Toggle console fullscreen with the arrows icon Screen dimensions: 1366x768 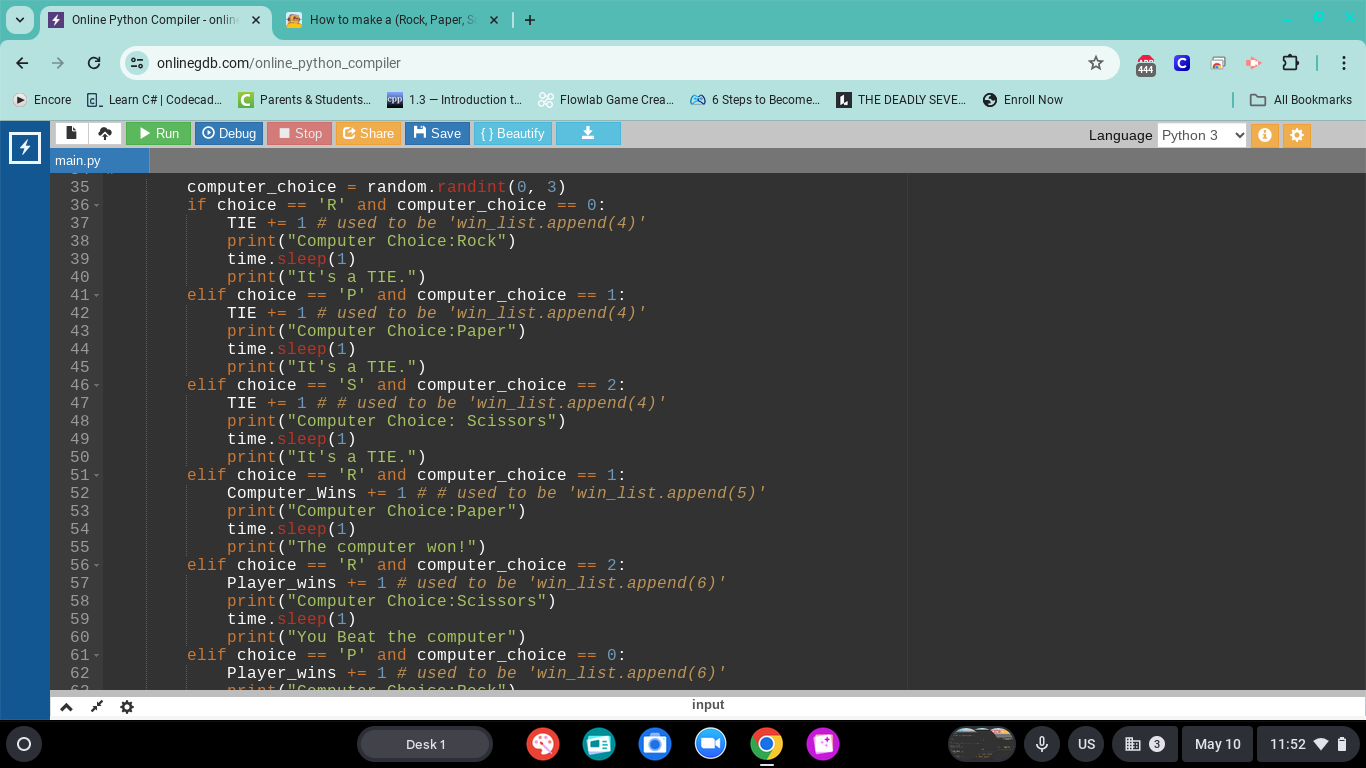pos(96,707)
